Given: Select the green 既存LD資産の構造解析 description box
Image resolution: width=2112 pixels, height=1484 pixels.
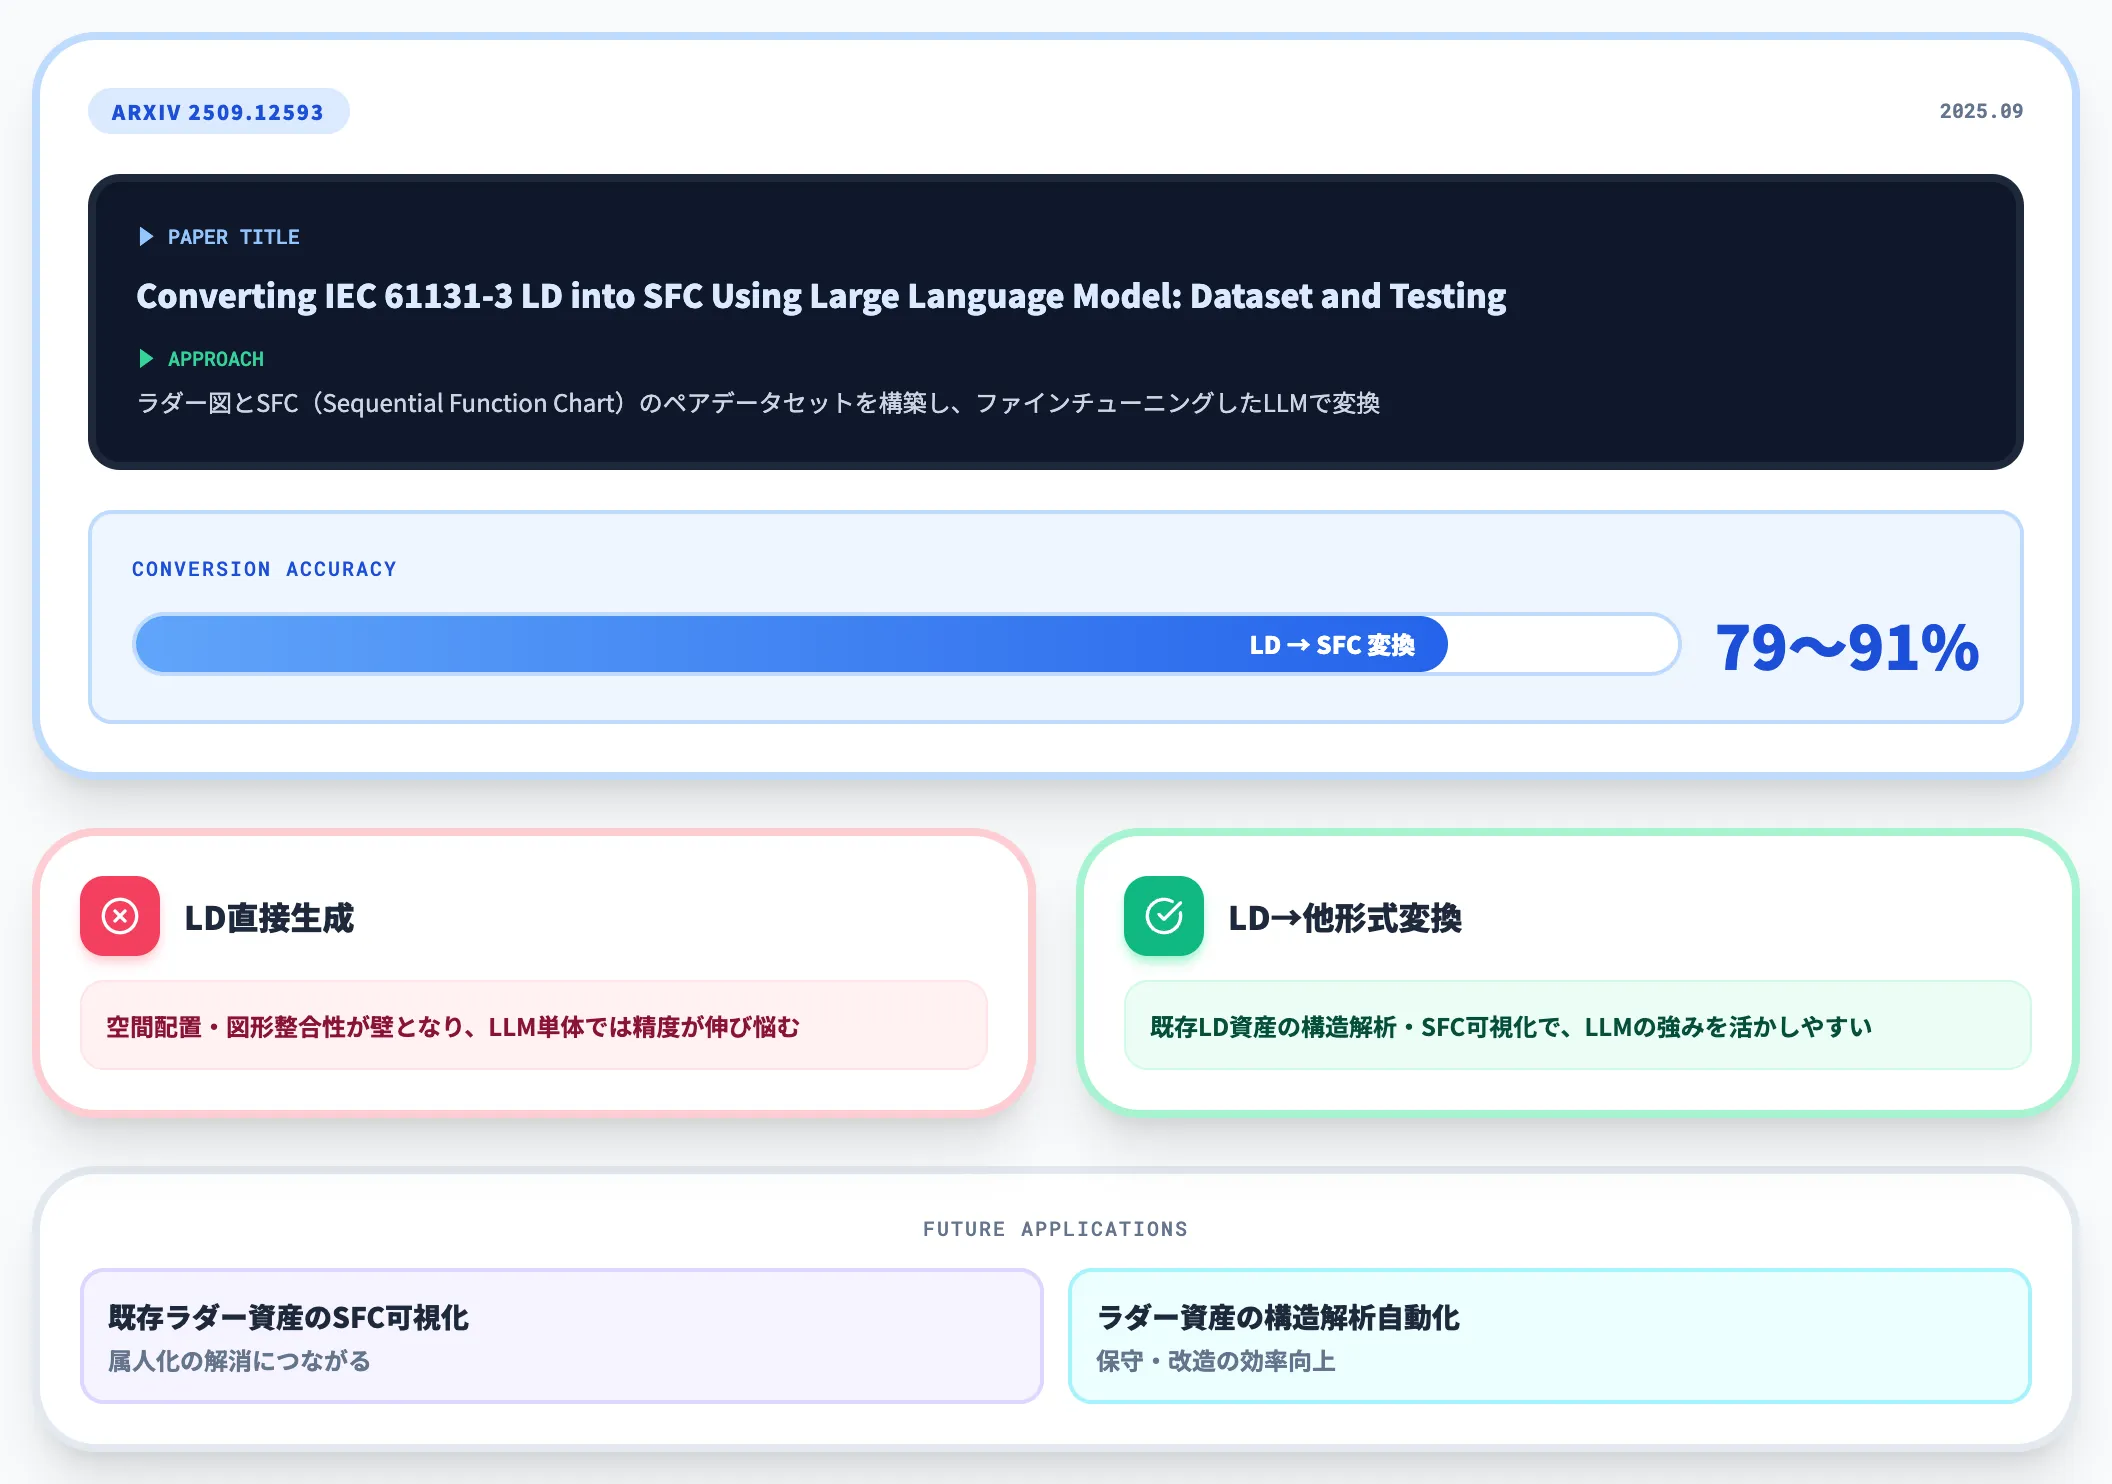Looking at the screenshot, I should tap(1578, 1026).
